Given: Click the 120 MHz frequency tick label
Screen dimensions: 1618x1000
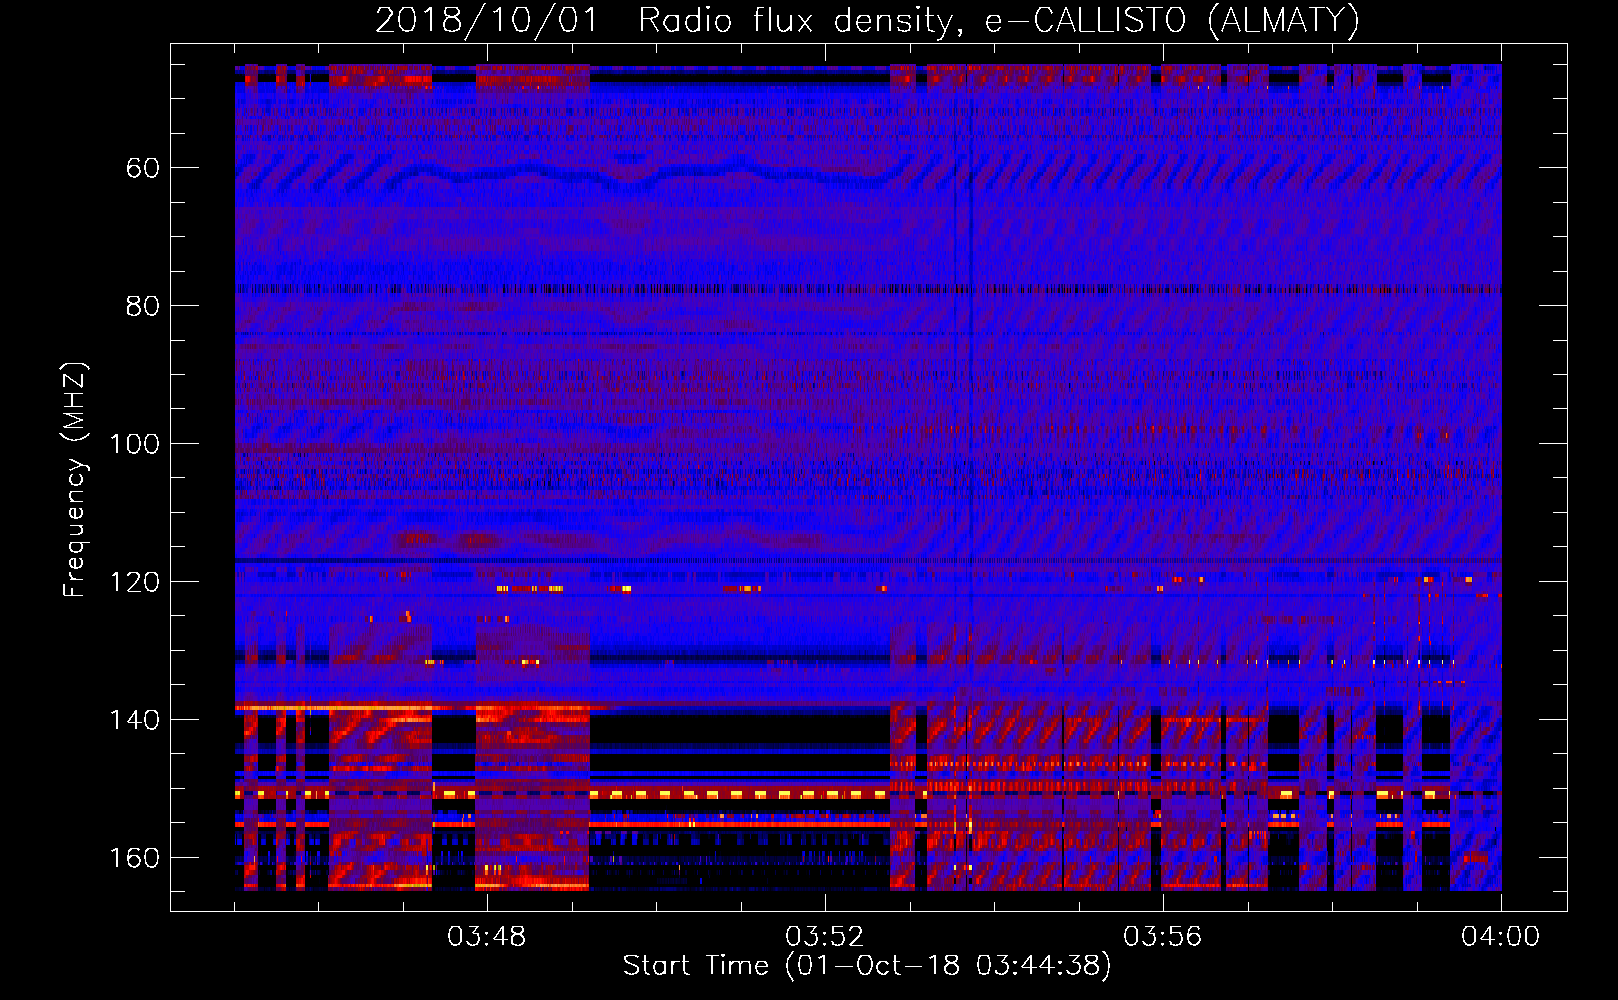Looking at the screenshot, I should pos(135,582).
